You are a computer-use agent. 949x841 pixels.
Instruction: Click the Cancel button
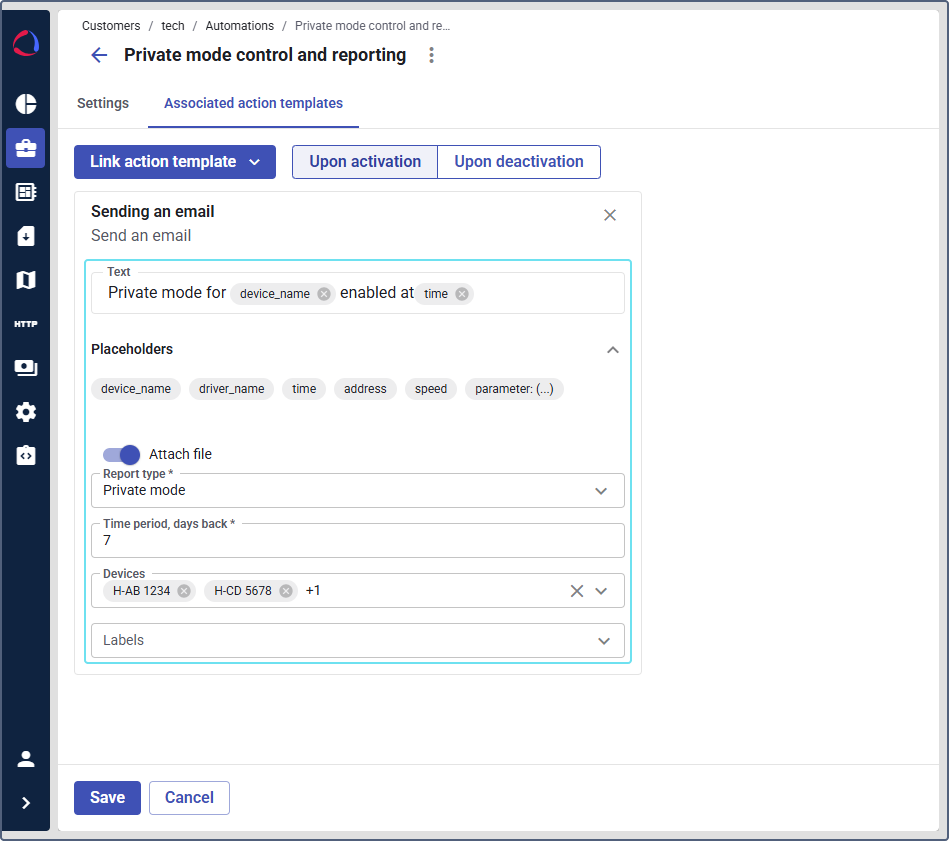(189, 798)
